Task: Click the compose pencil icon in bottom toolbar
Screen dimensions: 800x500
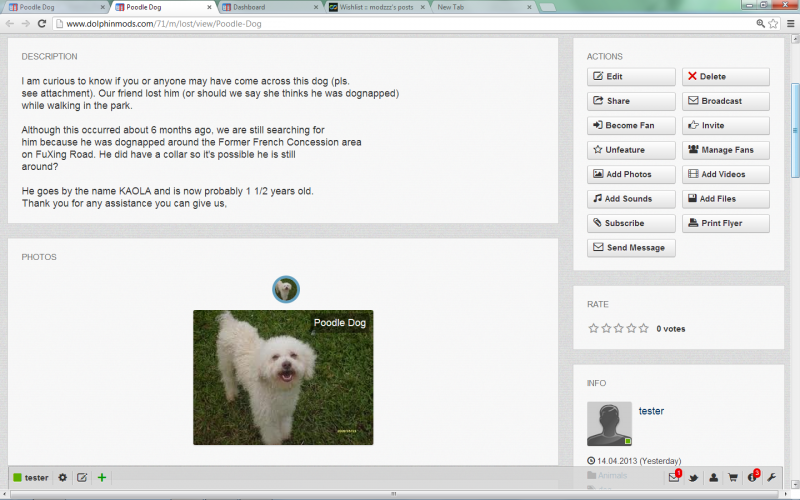Action: (x=82, y=478)
